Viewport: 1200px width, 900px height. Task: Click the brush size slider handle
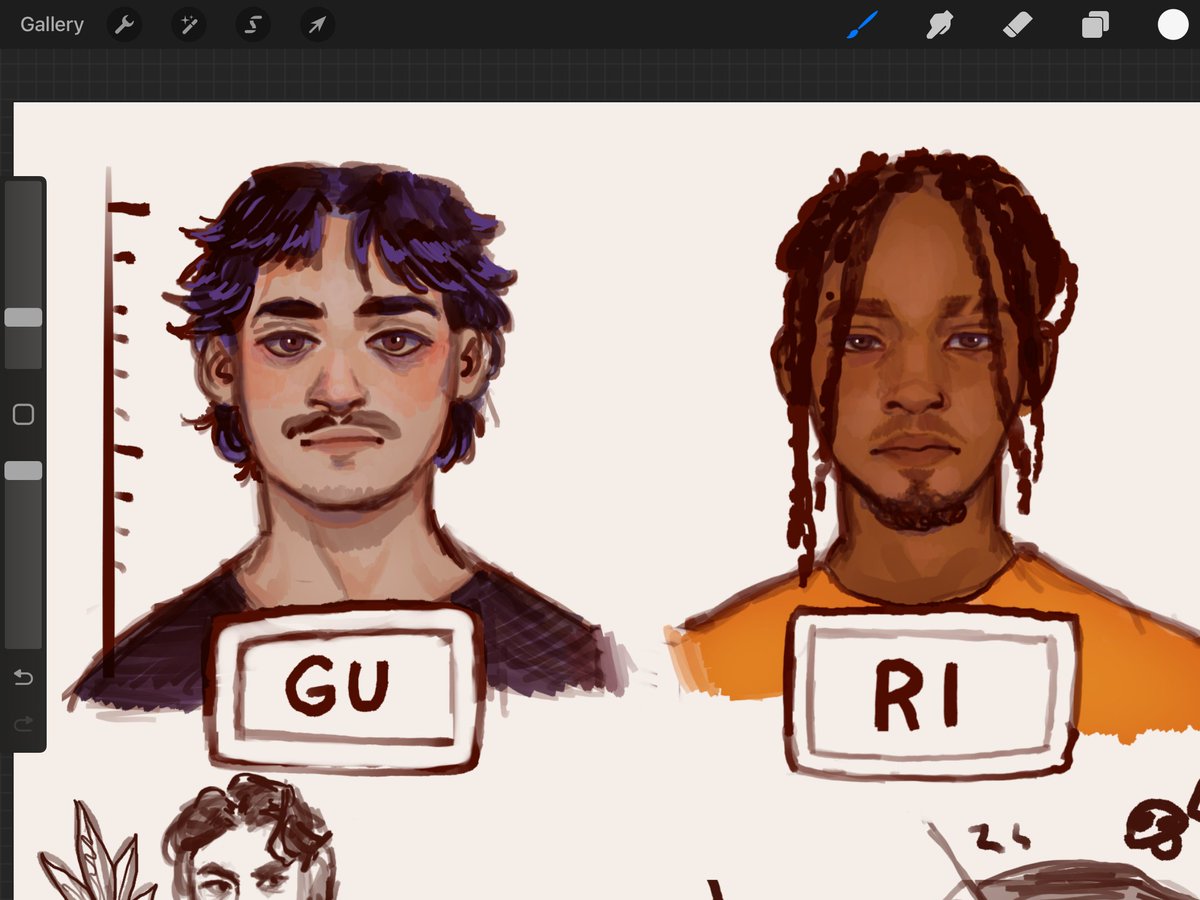click(x=23, y=317)
